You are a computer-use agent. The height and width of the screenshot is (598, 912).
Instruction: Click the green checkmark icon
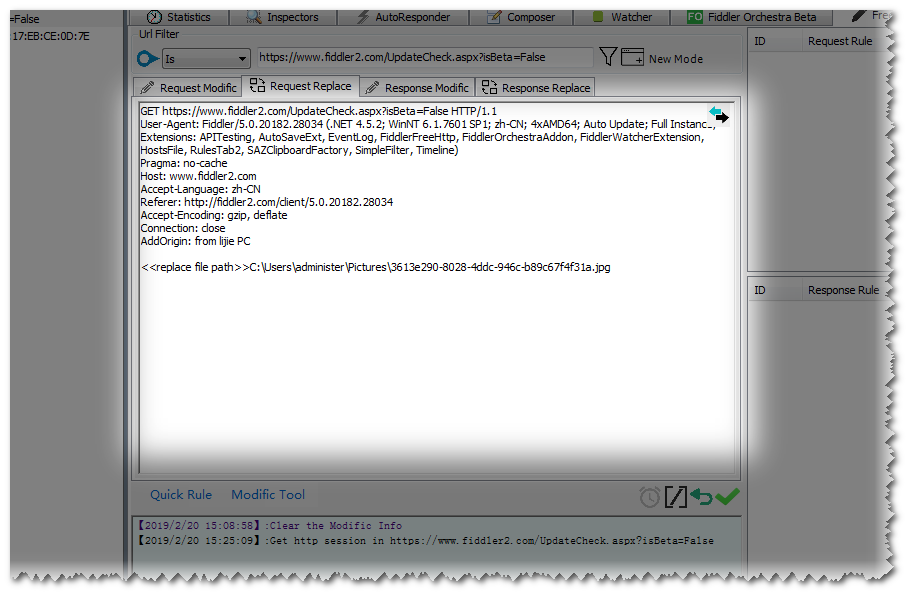point(727,496)
